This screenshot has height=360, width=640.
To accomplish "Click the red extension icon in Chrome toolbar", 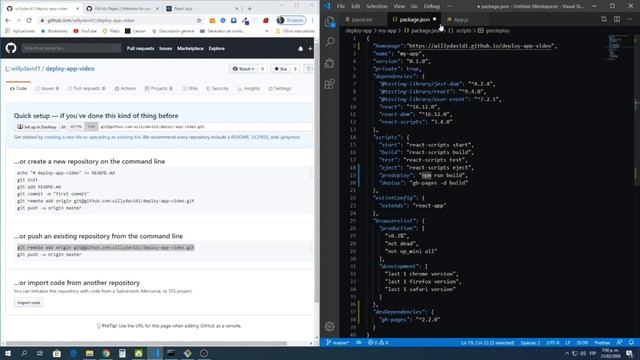I will pyautogui.click(x=266, y=20).
